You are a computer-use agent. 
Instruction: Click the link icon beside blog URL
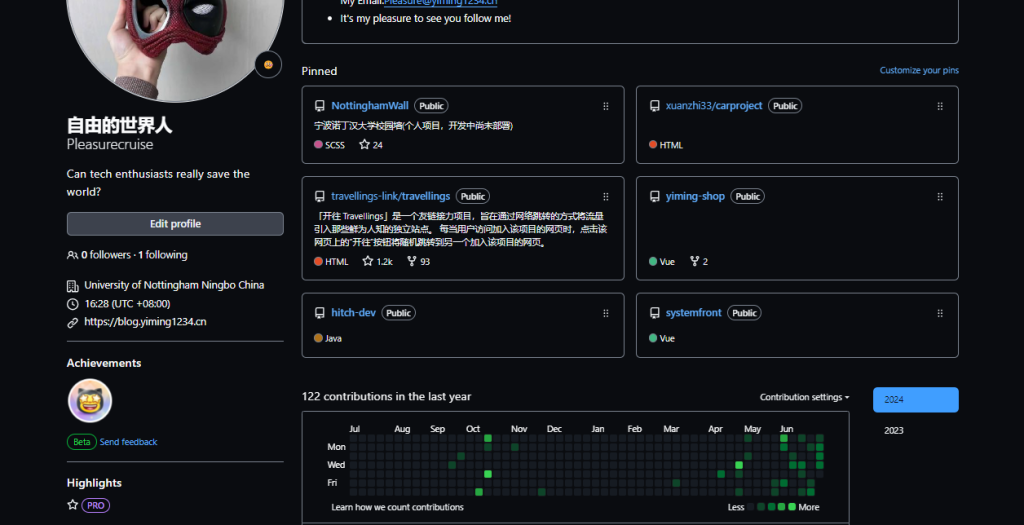click(72, 322)
